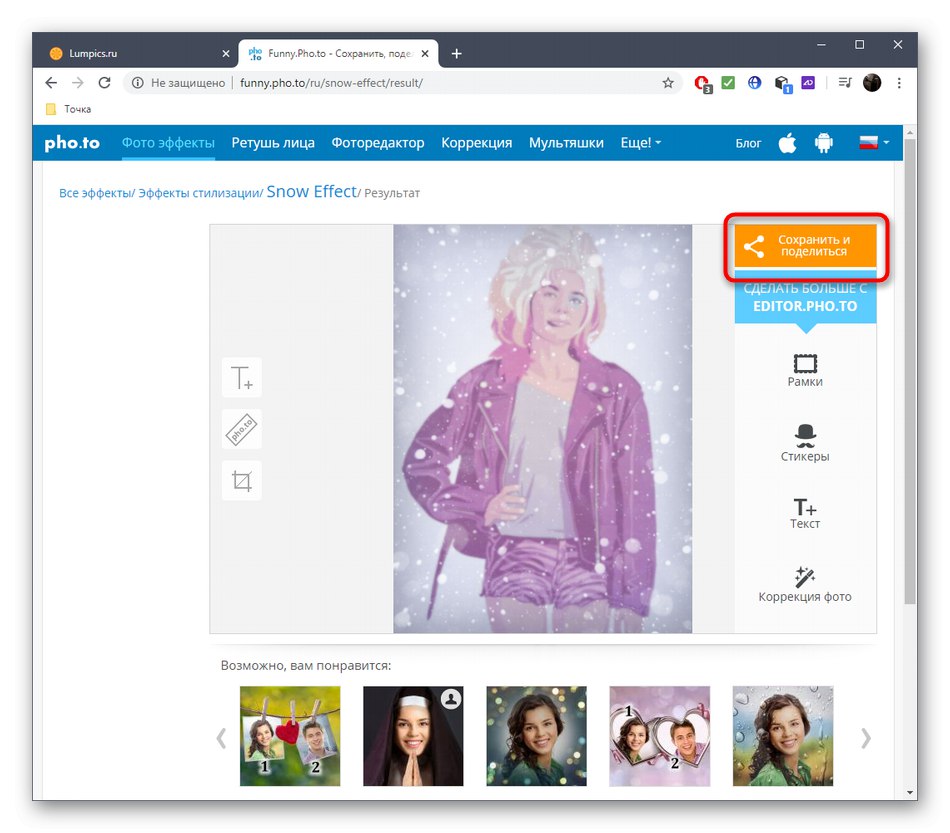Open the media control playlist icon
The height and width of the screenshot is (833, 950).
845,82
